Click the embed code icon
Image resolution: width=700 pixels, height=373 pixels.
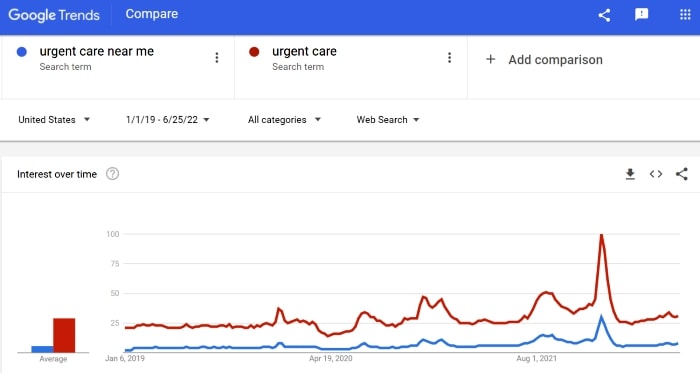[x=656, y=174]
